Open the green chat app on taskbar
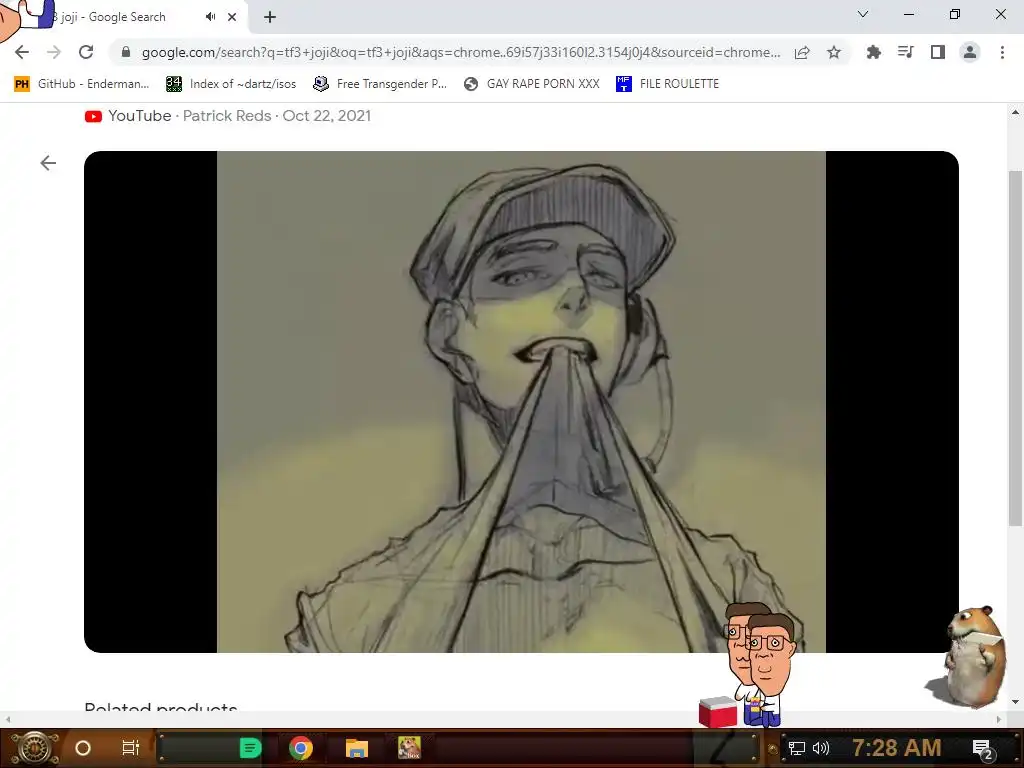The image size is (1024, 768). pos(250,748)
